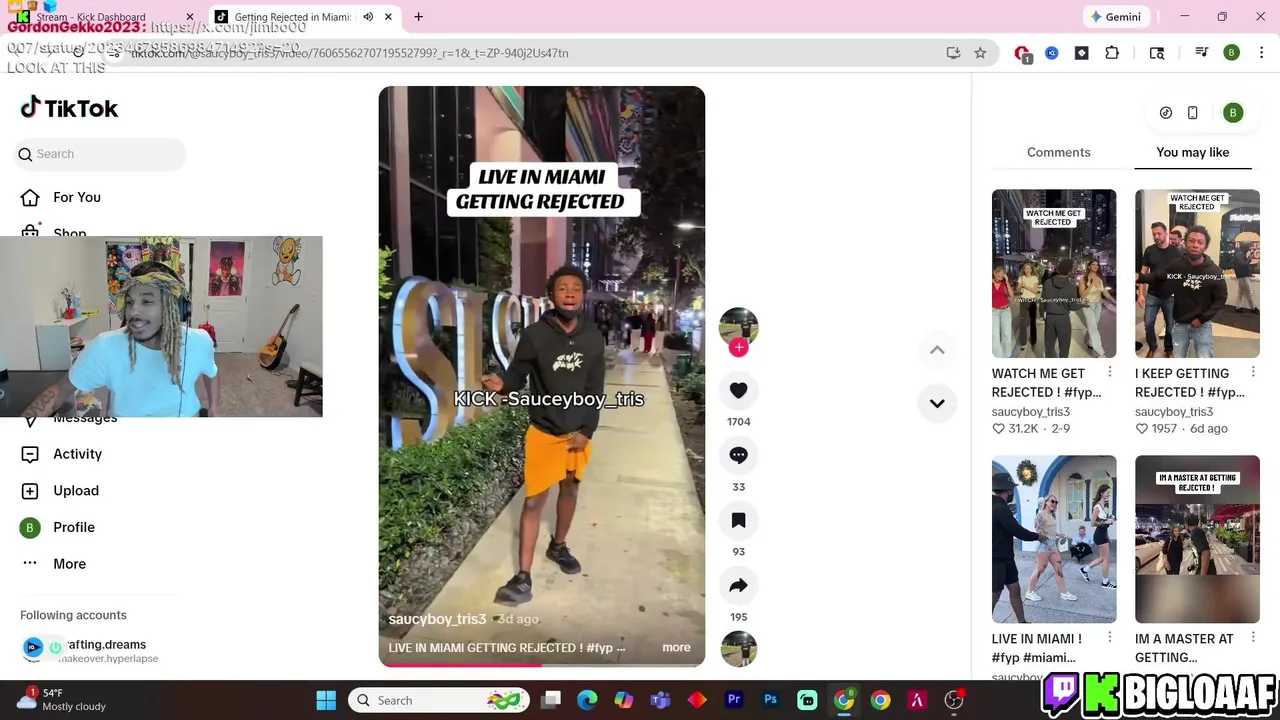Open Premiere Pro from the taskbar

click(734, 700)
